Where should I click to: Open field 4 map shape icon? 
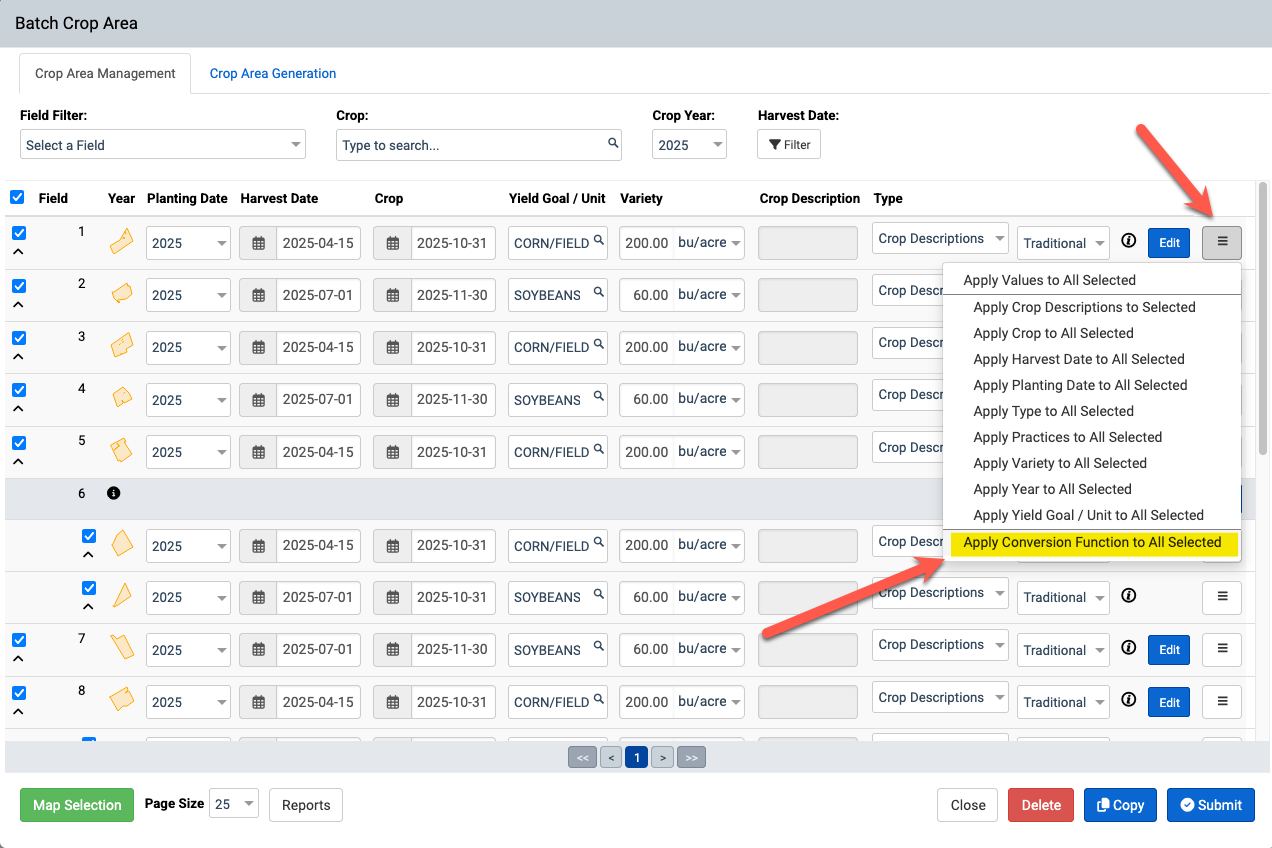coord(121,397)
